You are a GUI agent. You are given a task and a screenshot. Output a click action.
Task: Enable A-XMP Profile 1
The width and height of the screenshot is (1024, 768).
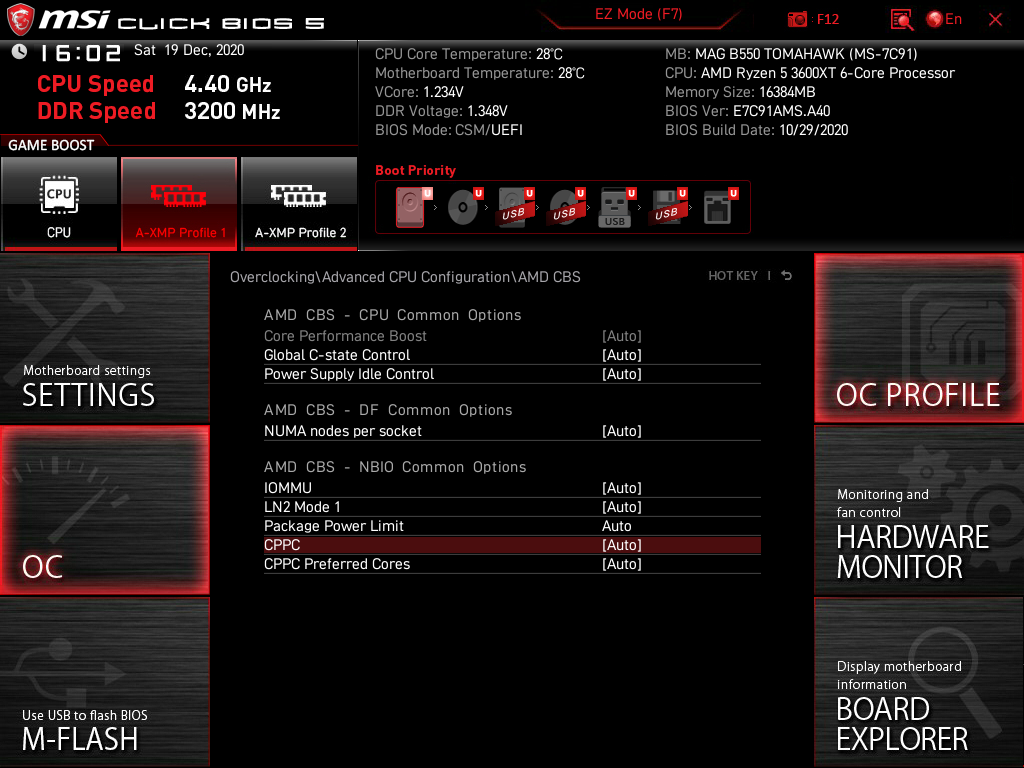point(179,203)
